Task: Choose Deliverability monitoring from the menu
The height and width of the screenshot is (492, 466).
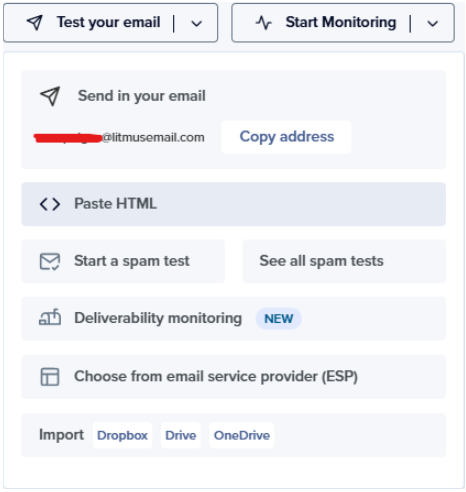Action: (233, 318)
